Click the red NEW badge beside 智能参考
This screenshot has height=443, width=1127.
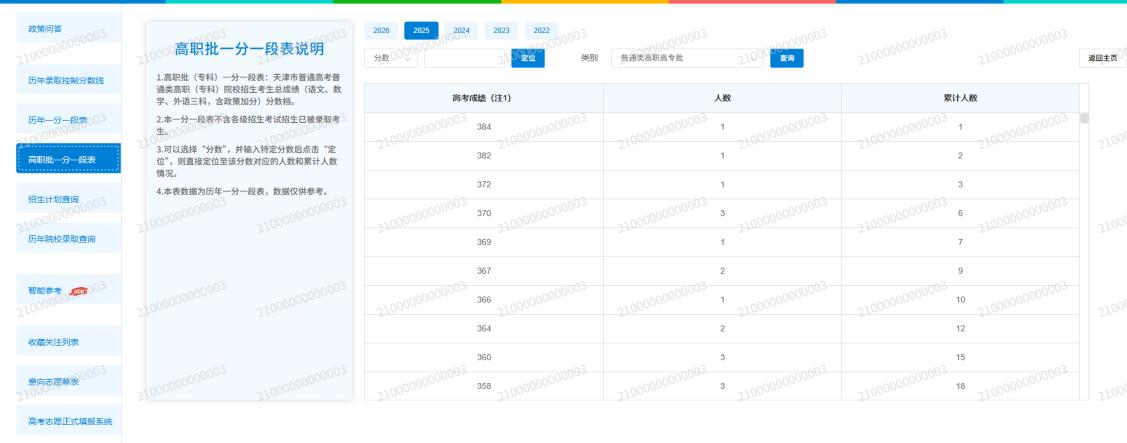click(x=78, y=291)
